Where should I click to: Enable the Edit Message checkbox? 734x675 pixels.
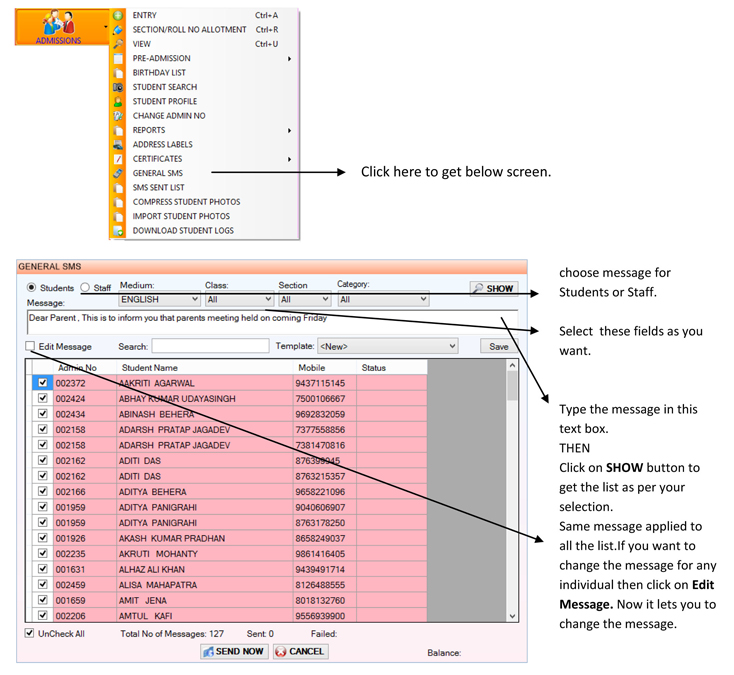pyautogui.click(x=30, y=346)
